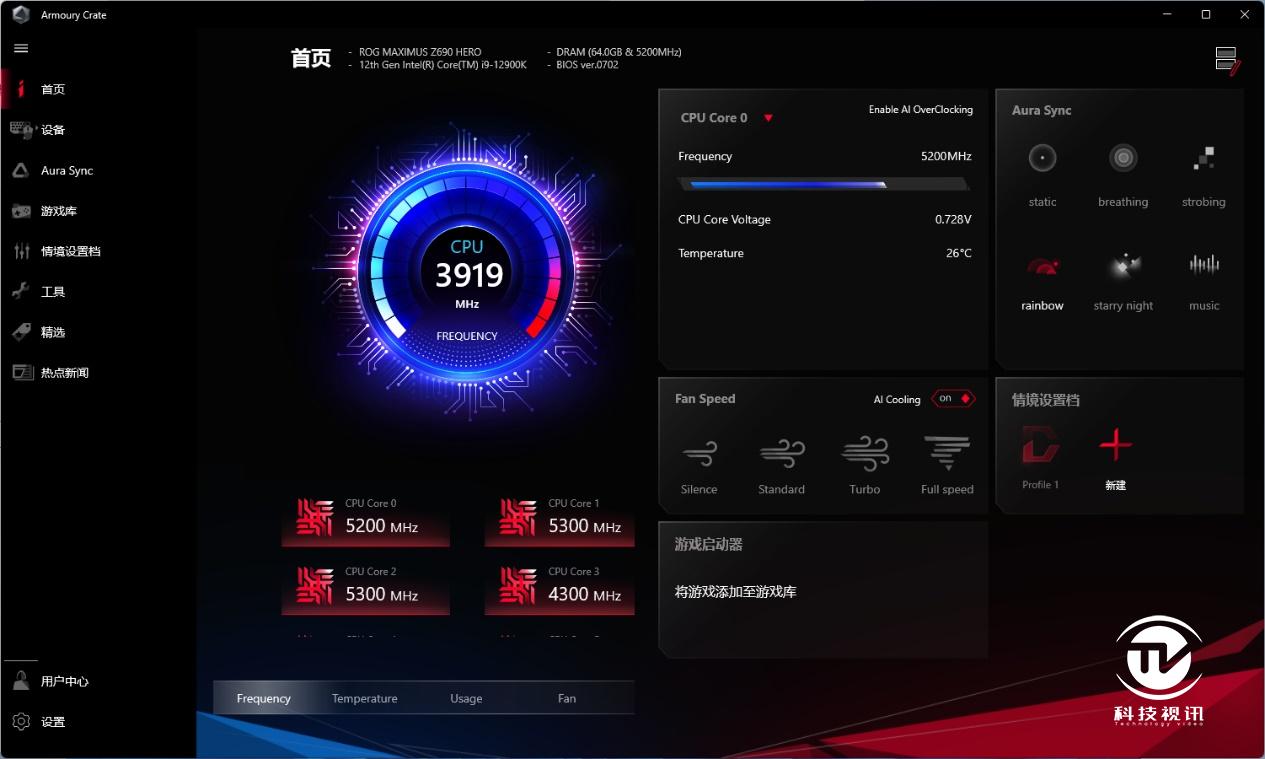Open the dashboard layout edit icon
Screen dimensions: 1265x759
pos(1228,60)
